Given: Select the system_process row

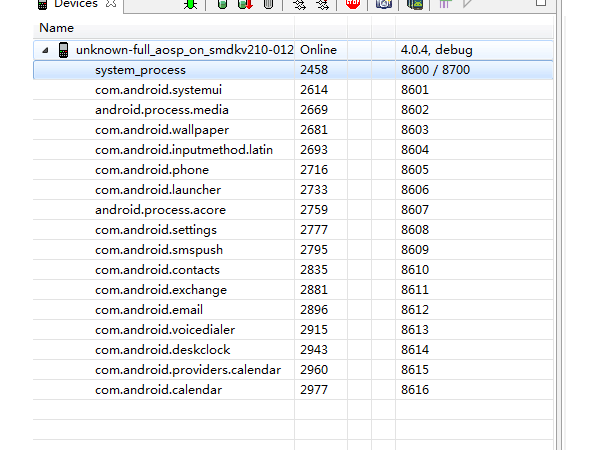Looking at the screenshot, I should (140, 70).
